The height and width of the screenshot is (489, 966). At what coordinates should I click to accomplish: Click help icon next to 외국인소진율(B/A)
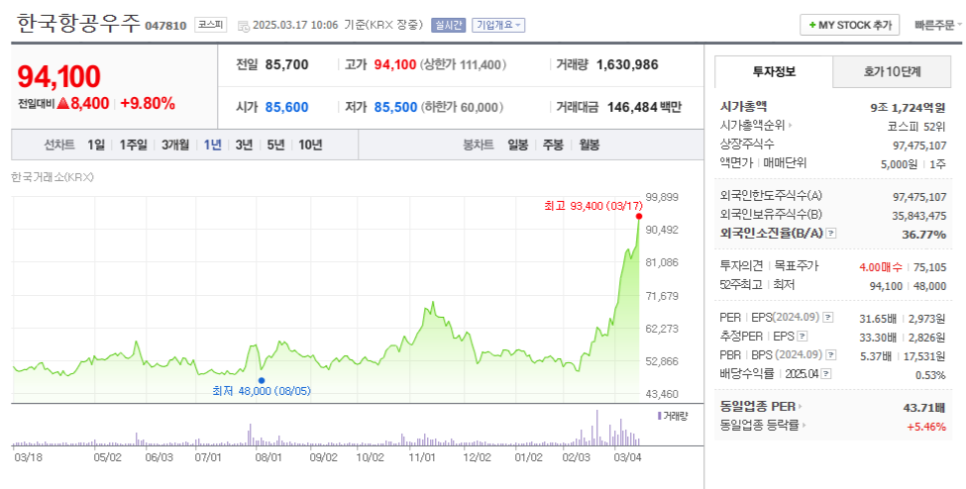point(831,234)
